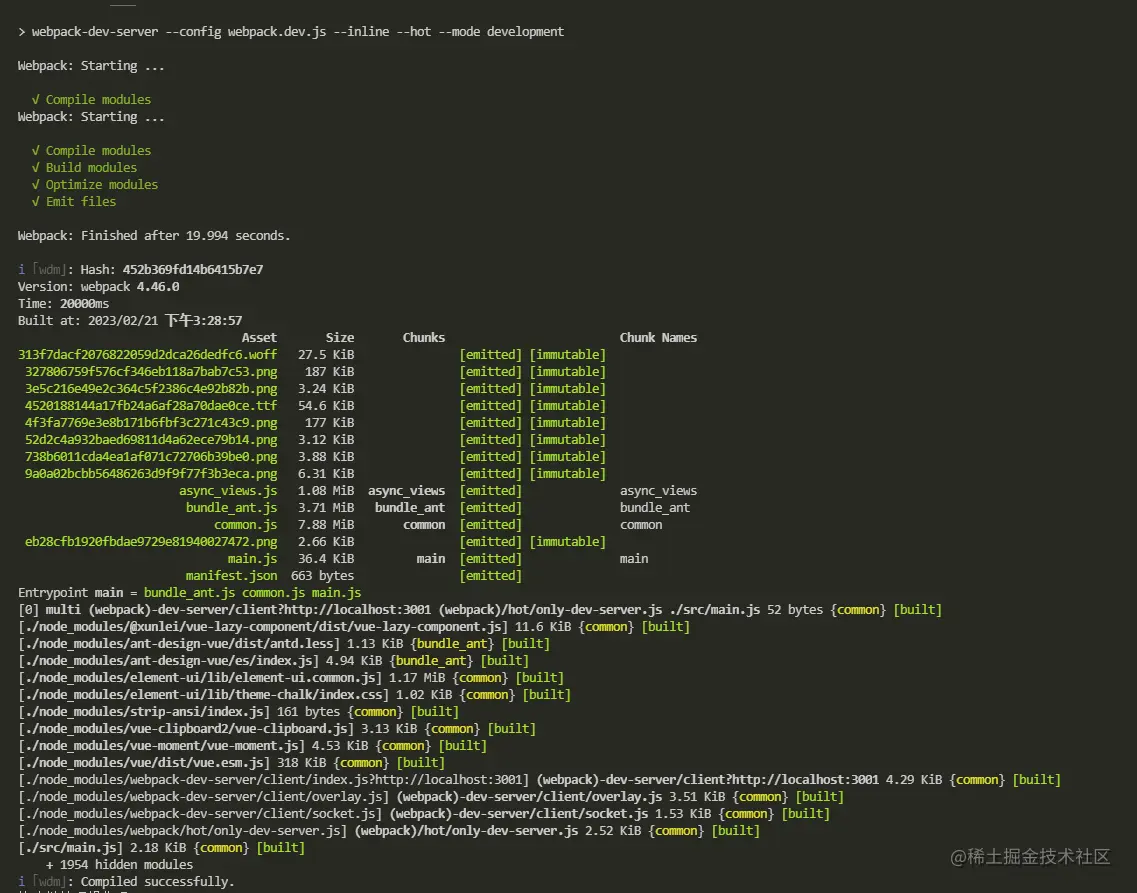Click the vue-moment.js module path
The height and width of the screenshot is (893, 1137).
coord(161,747)
